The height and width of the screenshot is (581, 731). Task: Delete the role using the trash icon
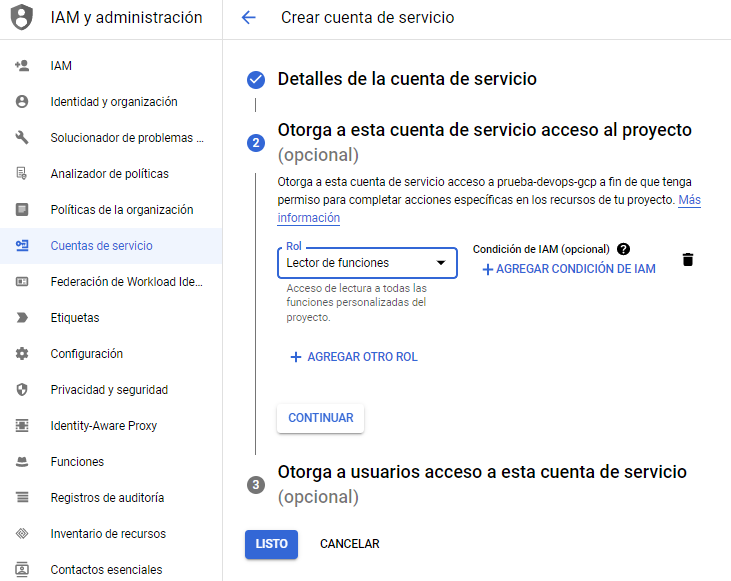coord(687,260)
